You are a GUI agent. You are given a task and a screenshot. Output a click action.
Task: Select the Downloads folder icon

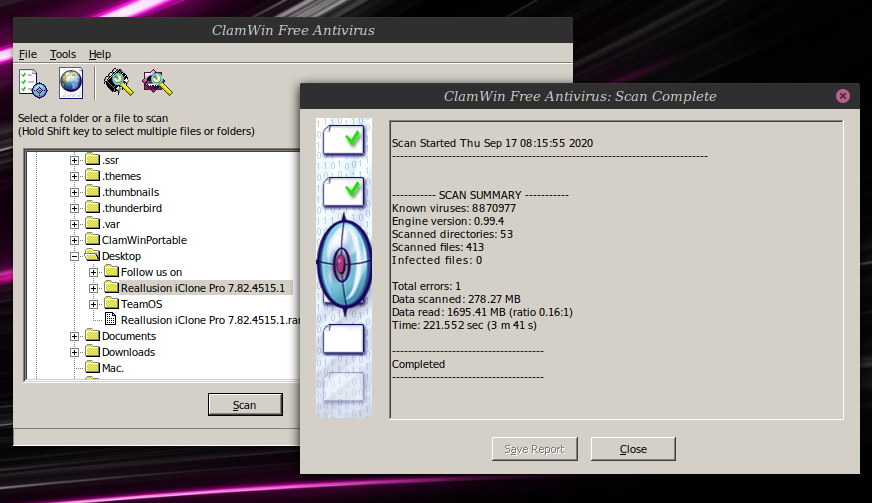(92, 352)
